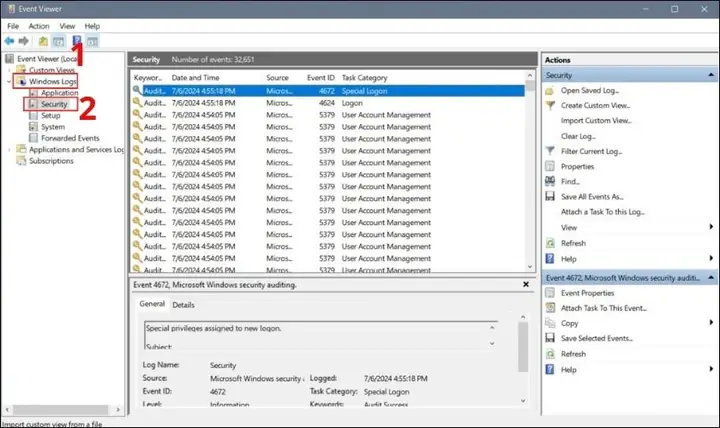Click the Save All Events As disk icon
This screenshot has height=428, width=720.
tap(550, 197)
